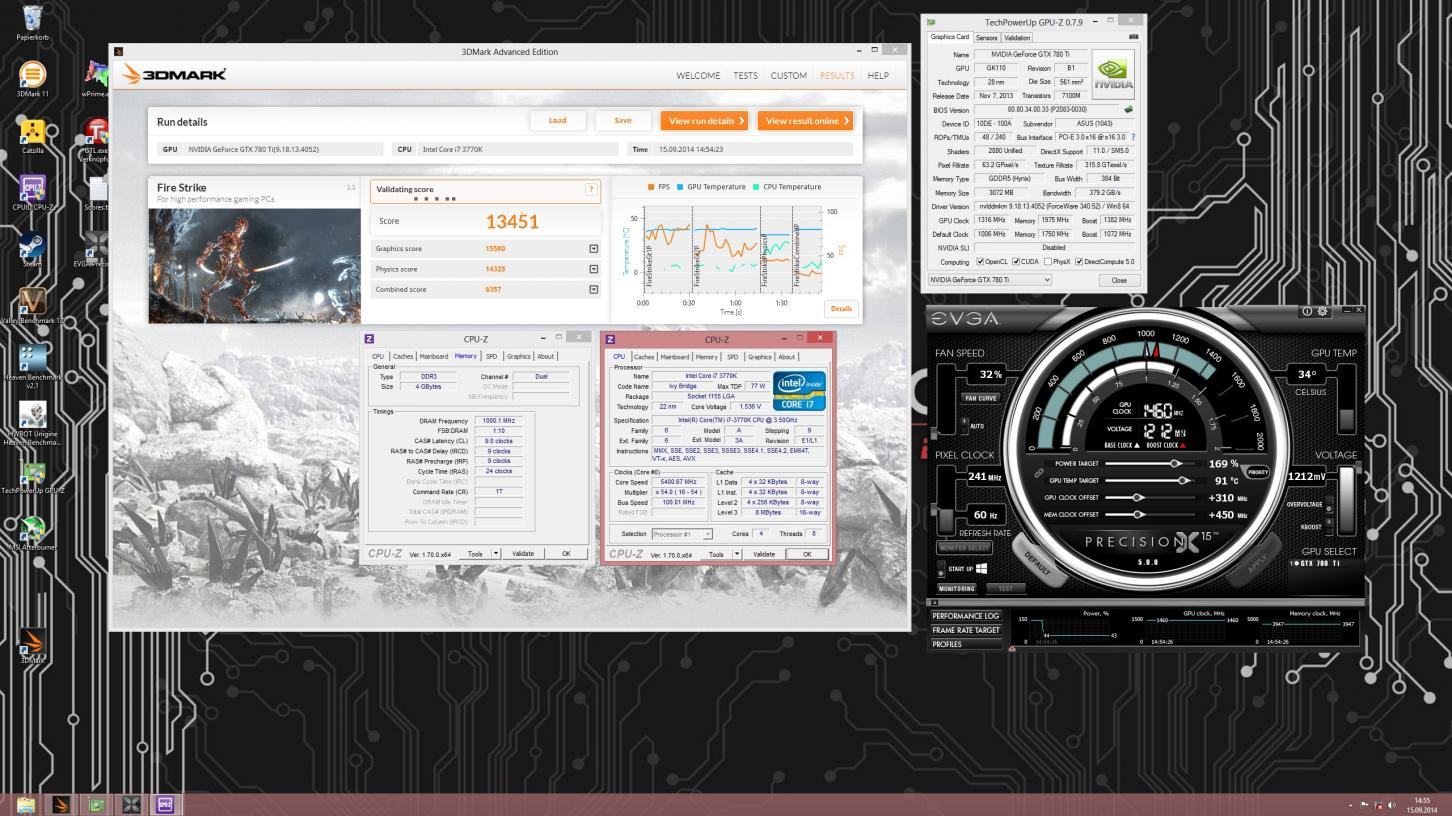This screenshot has height=816, width=1452.
Task: Collapse the Precision monitoring panel arrow
Action: [934, 602]
